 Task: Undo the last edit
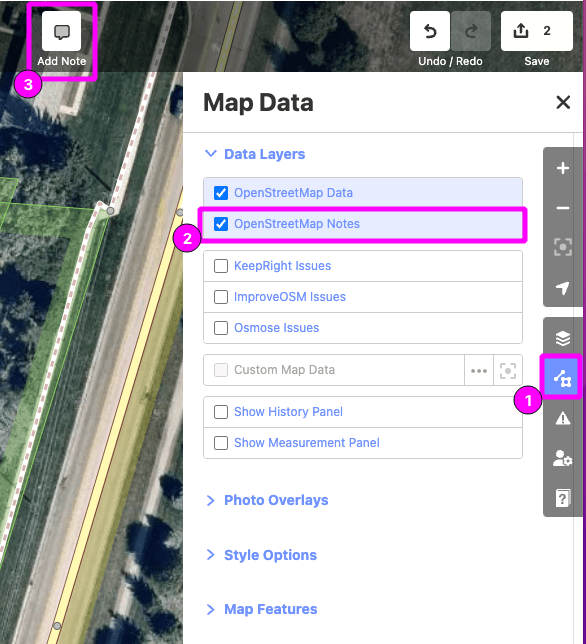coord(430,31)
